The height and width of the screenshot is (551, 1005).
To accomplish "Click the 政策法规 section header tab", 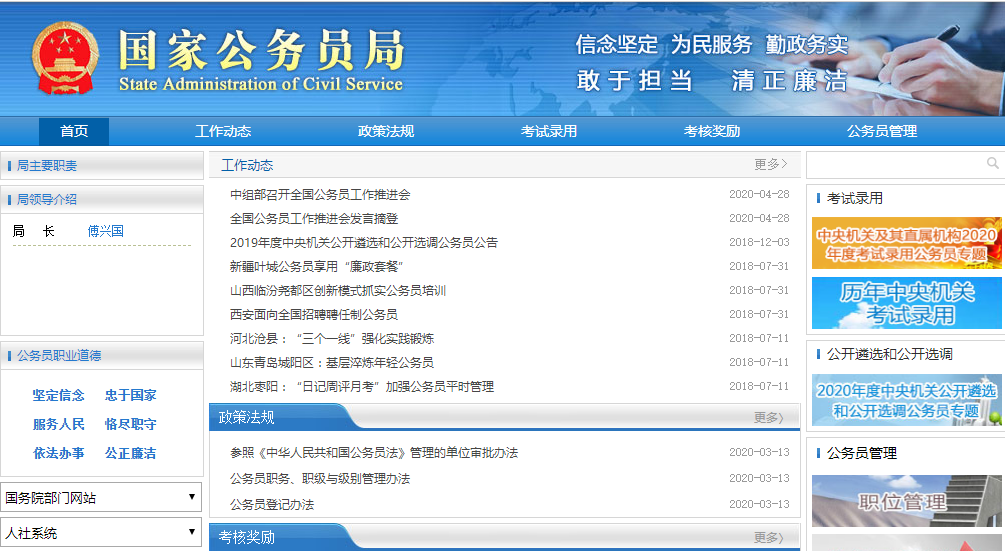I will [x=246, y=418].
